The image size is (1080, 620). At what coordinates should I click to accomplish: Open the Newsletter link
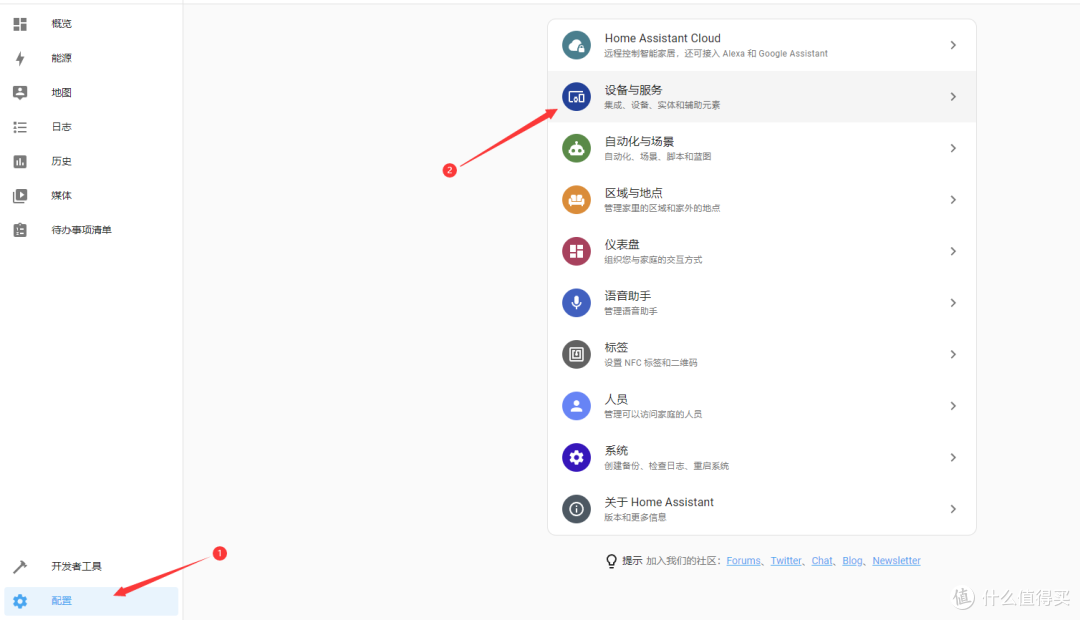[x=896, y=561]
